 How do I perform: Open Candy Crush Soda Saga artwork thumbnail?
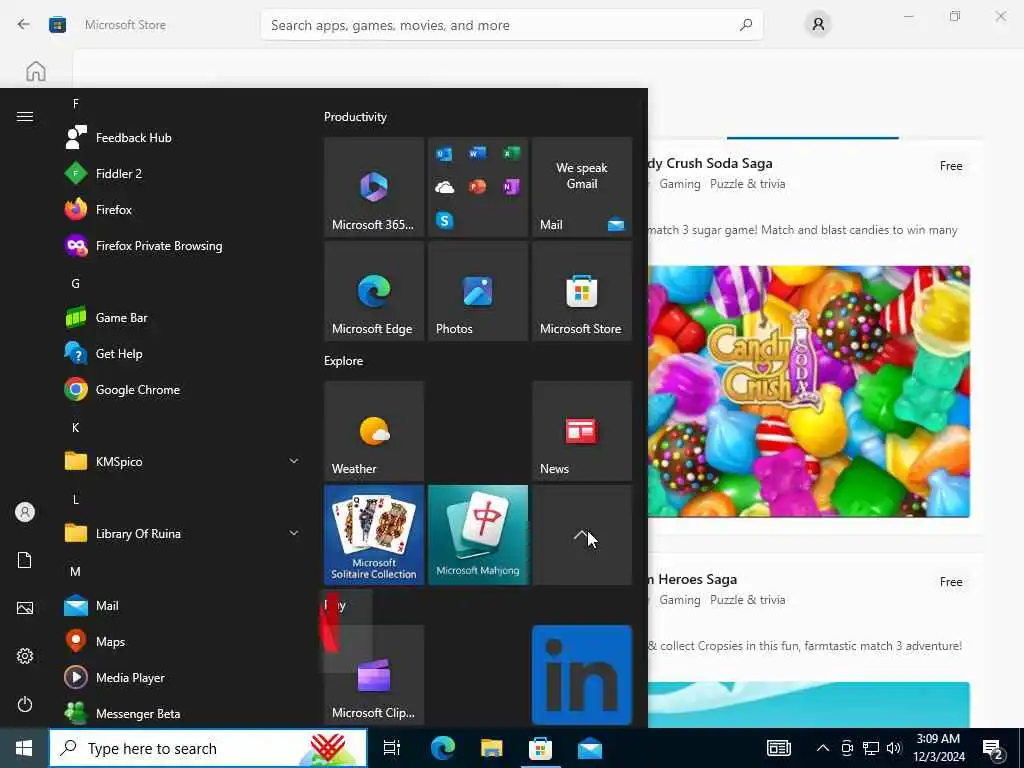tap(809, 391)
